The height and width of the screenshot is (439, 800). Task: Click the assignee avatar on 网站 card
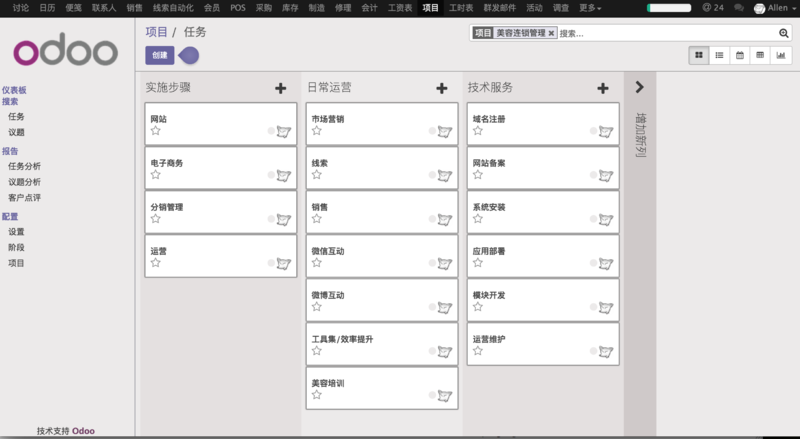pos(284,132)
